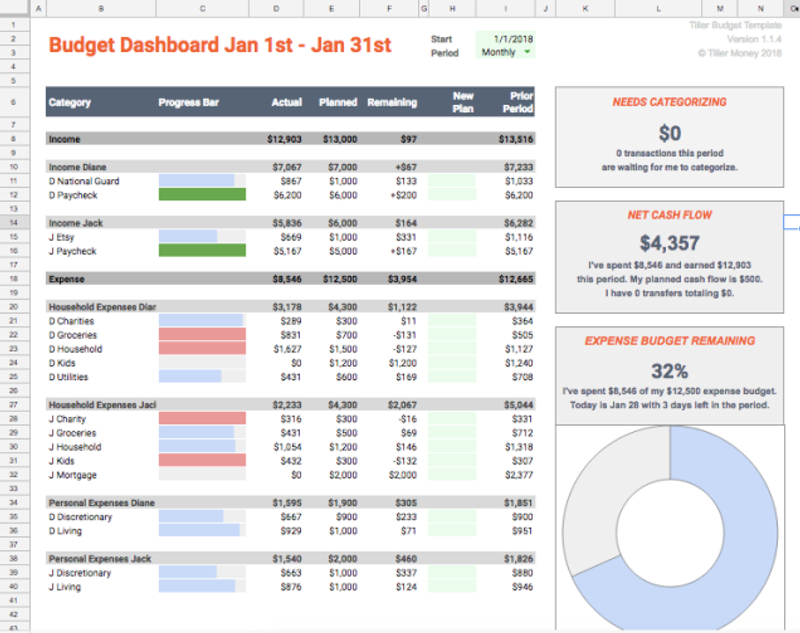Screen dimensions: 800x633
Task: Click the D Paycheck green progress bar
Action: tap(202, 195)
